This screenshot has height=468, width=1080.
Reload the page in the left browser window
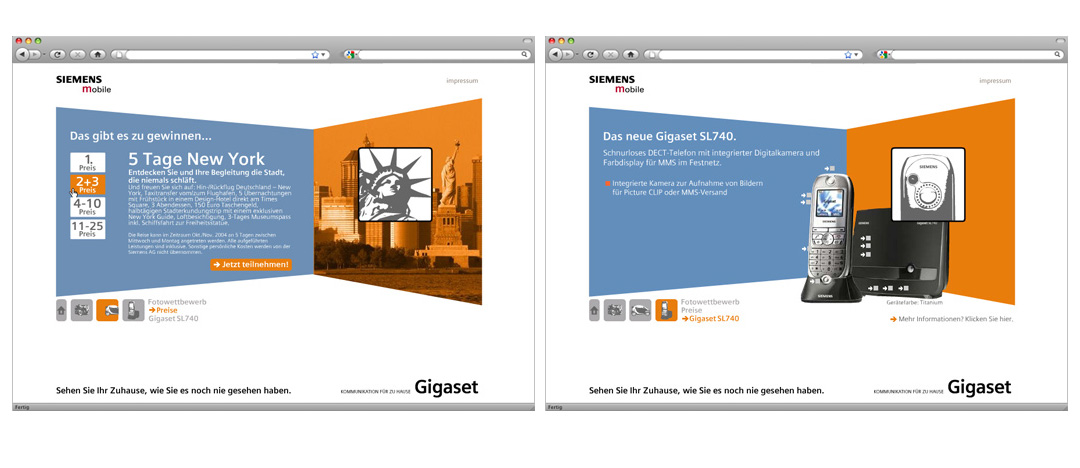pyautogui.click(x=58, y=54)
